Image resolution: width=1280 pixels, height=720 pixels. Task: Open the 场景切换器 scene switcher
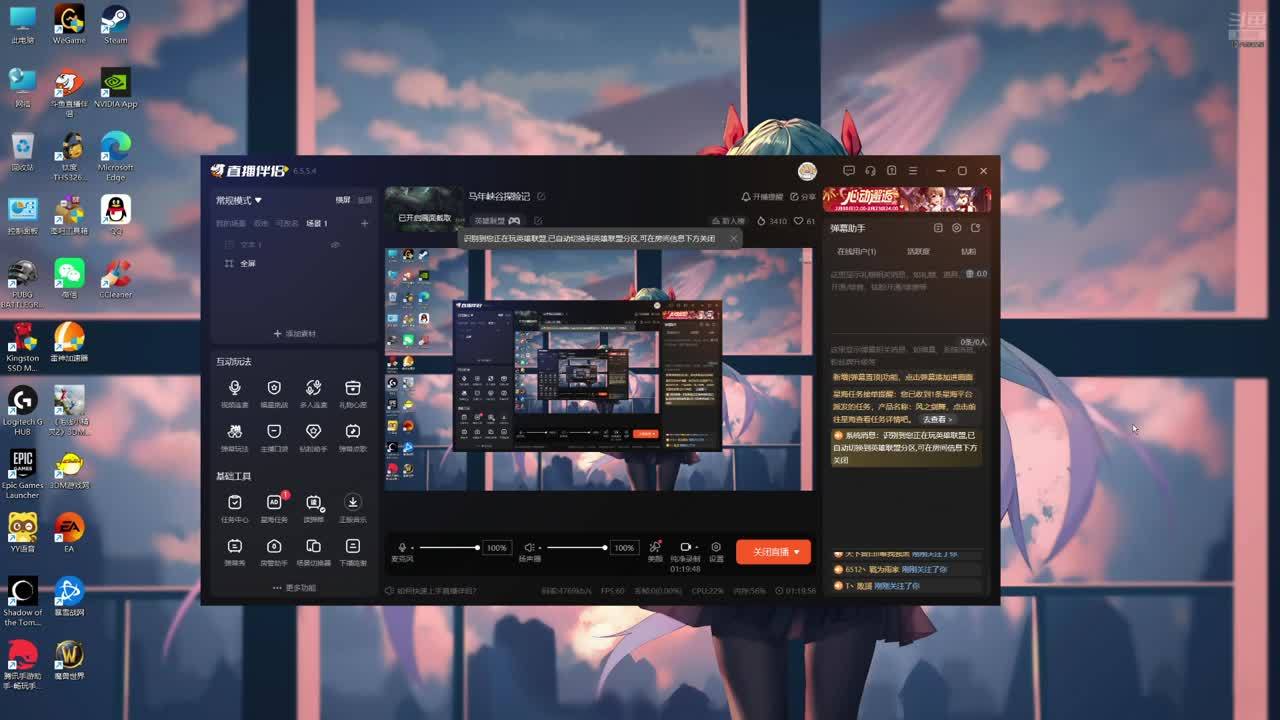313,552
